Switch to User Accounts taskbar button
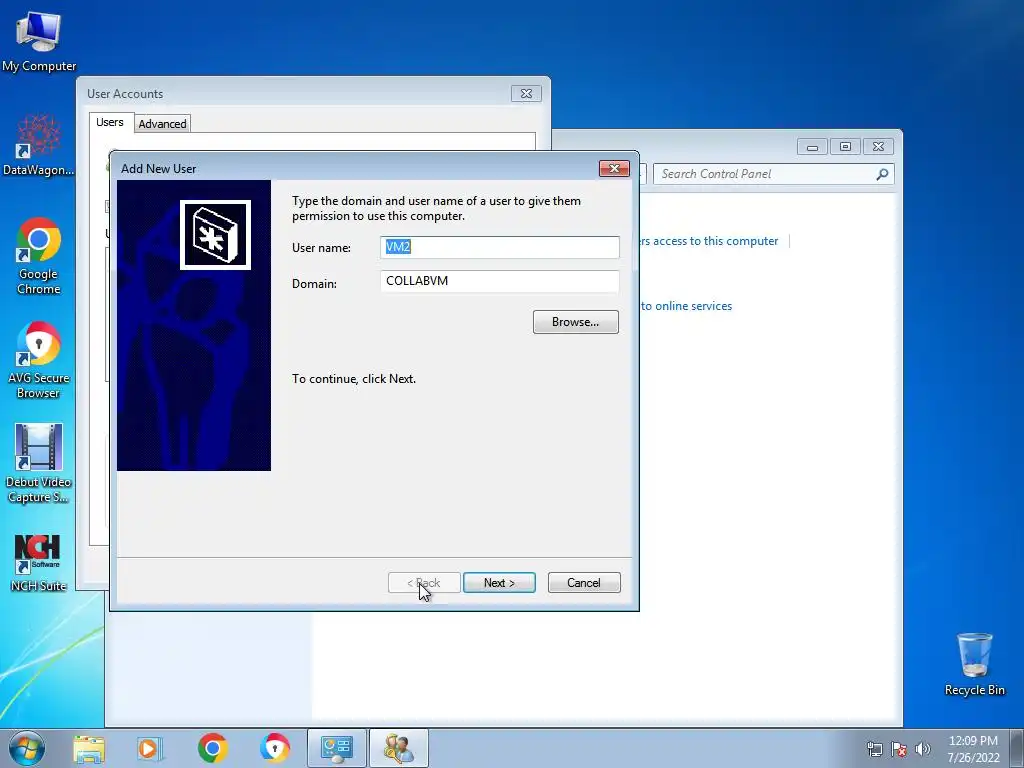The width and height of the screenshot is (1024, 768). click(399, 748)
